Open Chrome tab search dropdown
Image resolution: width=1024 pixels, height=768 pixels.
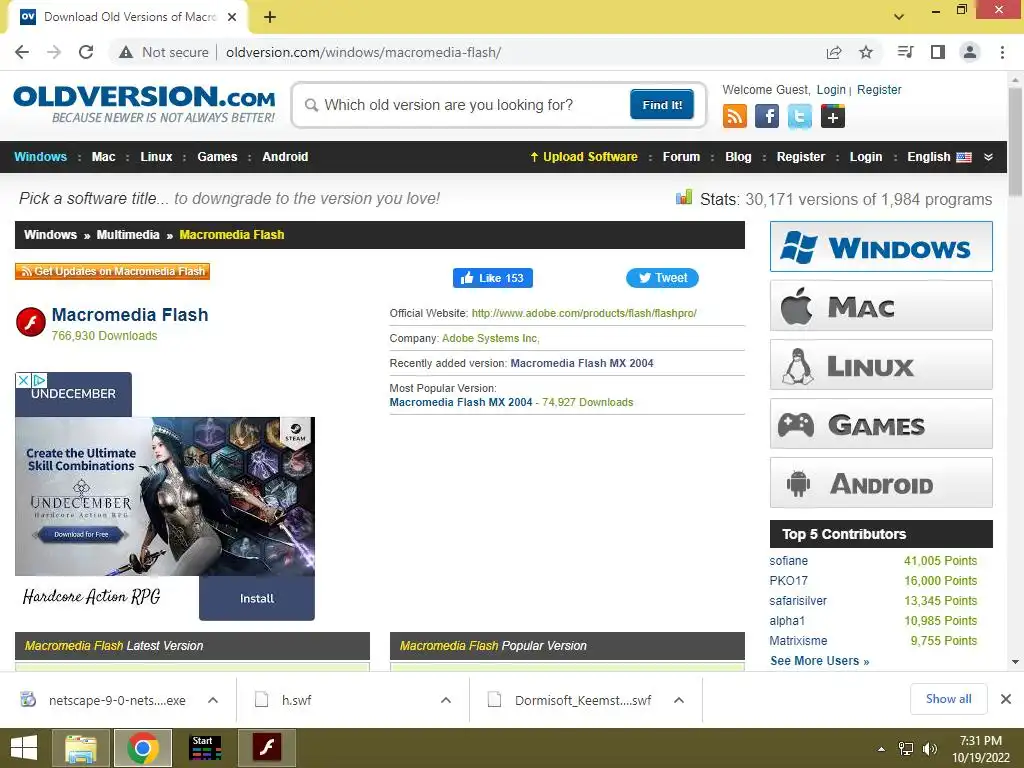[x=899, y=17]
